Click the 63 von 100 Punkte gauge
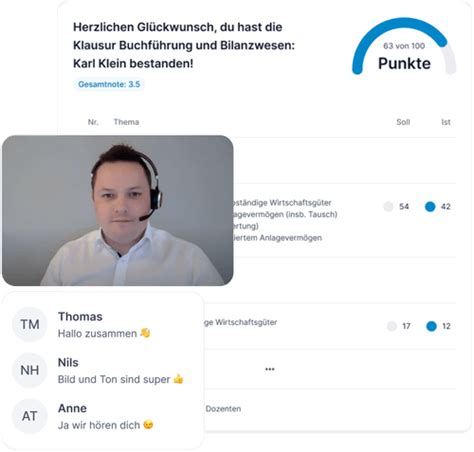474x452 pixels. tap(404, 47)
